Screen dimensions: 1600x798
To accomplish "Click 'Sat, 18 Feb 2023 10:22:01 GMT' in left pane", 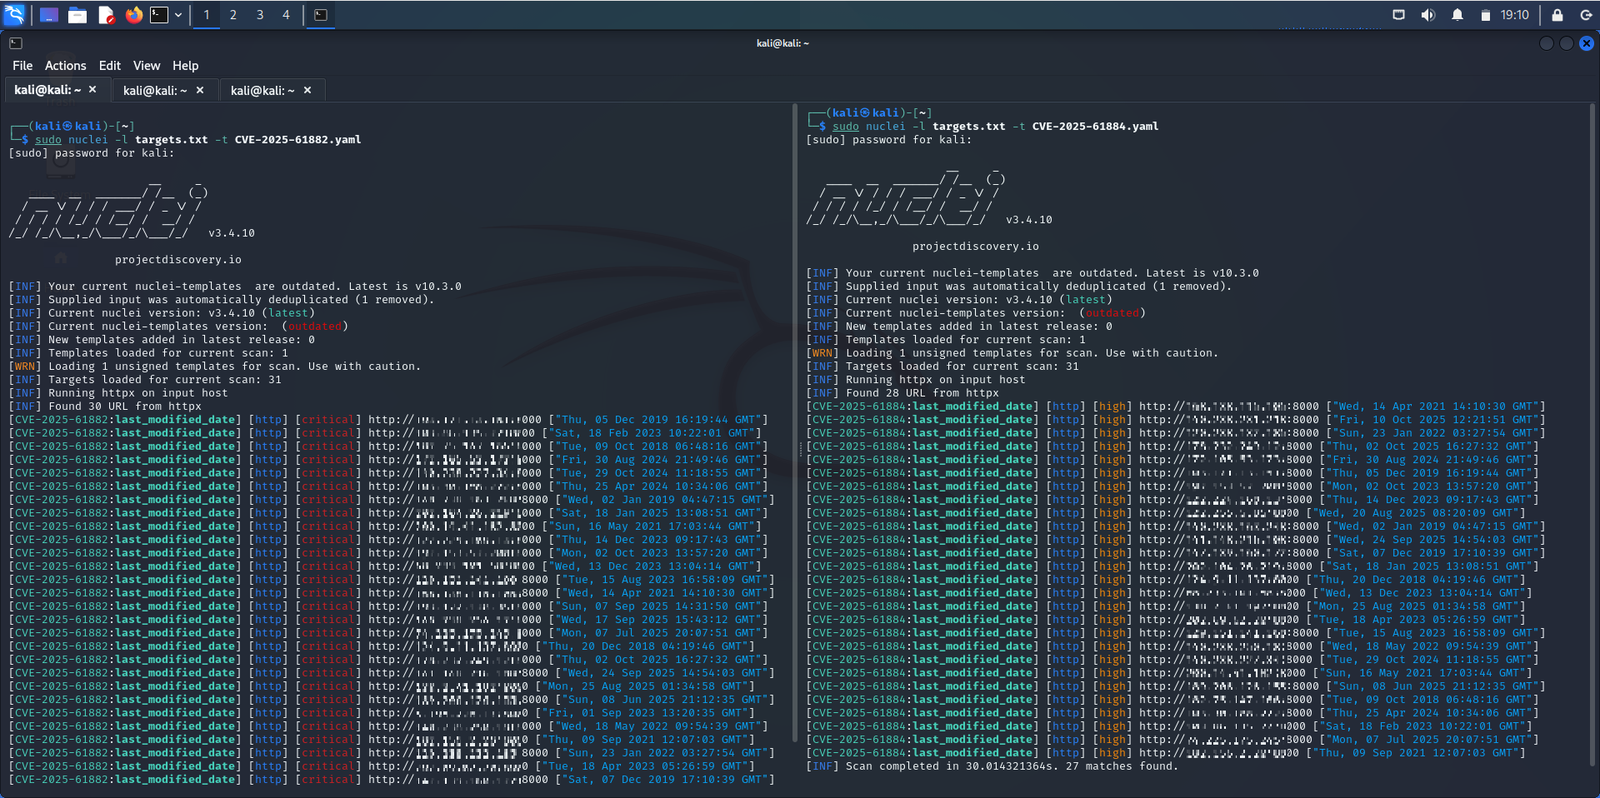I will click(654, 433).
